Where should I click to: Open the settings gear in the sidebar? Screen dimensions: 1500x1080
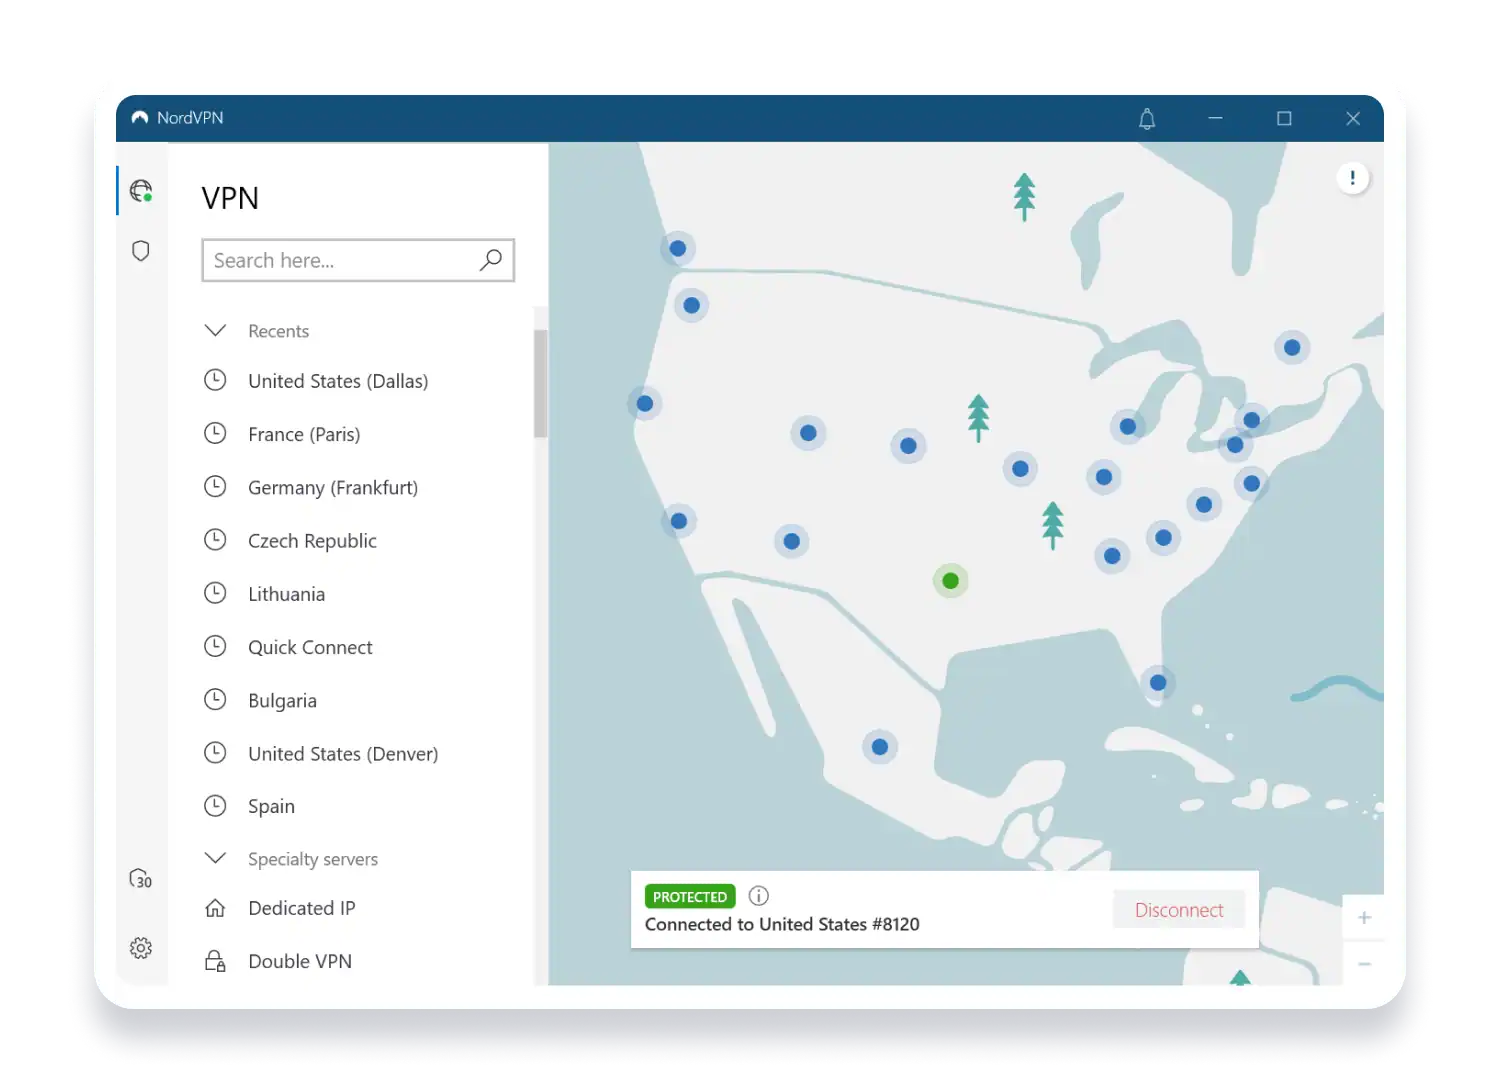pos(140,947)
